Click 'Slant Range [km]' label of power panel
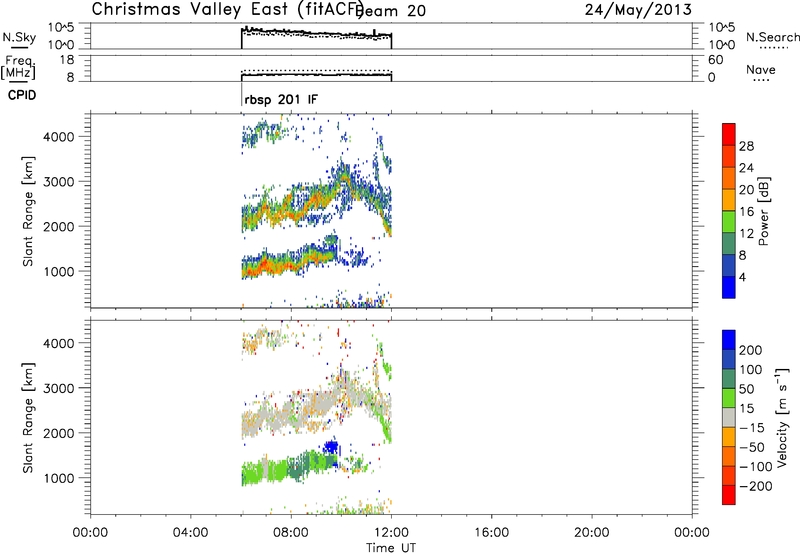This screenshot has width=800, height=554. pos(28,211)
